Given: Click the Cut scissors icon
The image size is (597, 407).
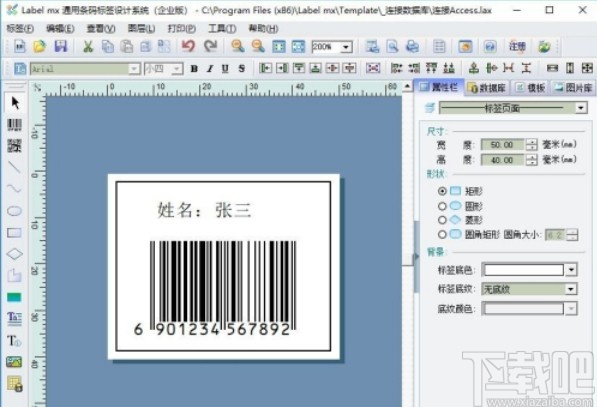Looking at the screenshot, I should pos(88,46).
